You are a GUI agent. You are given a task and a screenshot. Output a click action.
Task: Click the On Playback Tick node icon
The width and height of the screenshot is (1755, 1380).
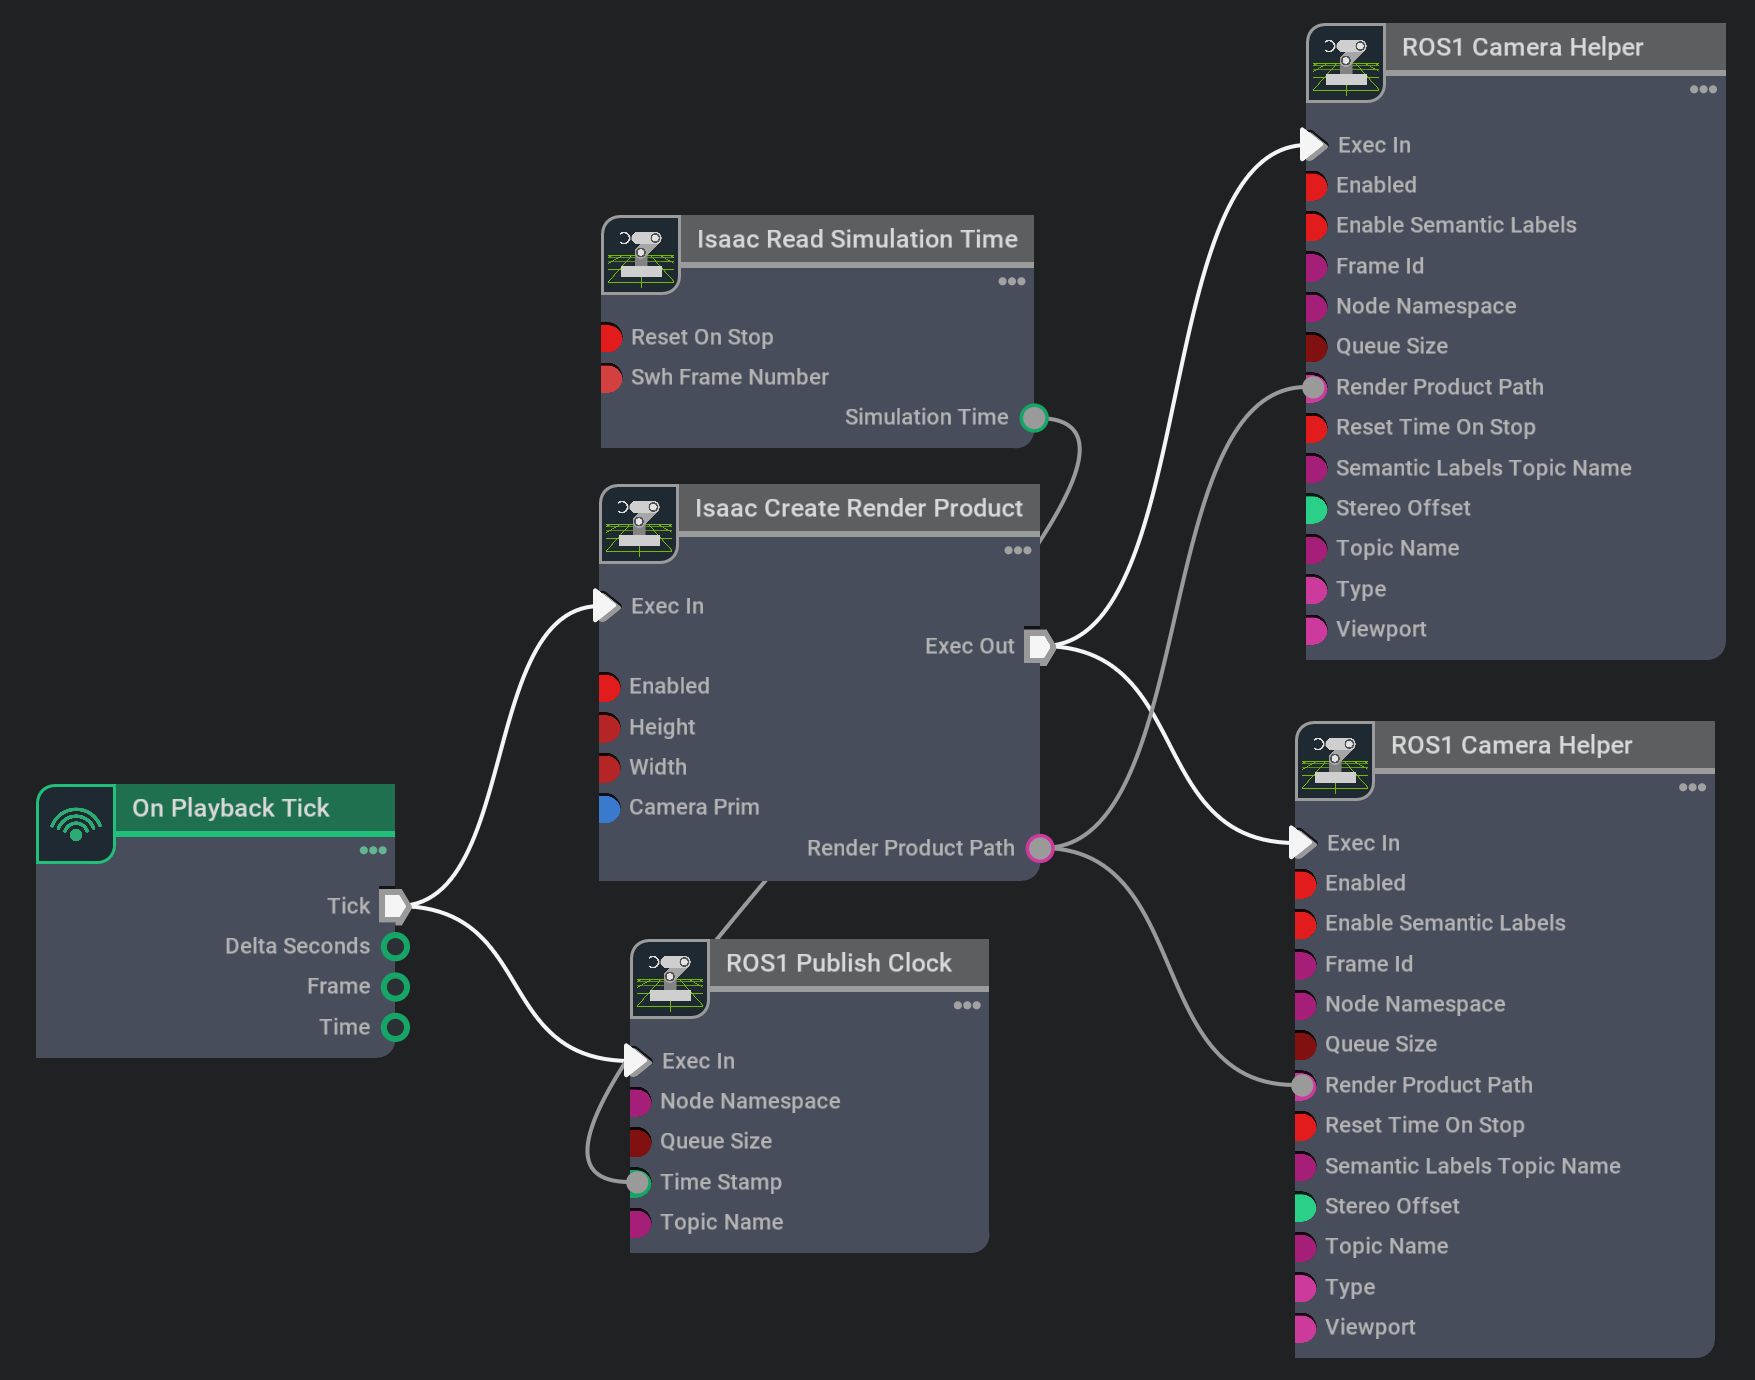click(x=76, y=824)
